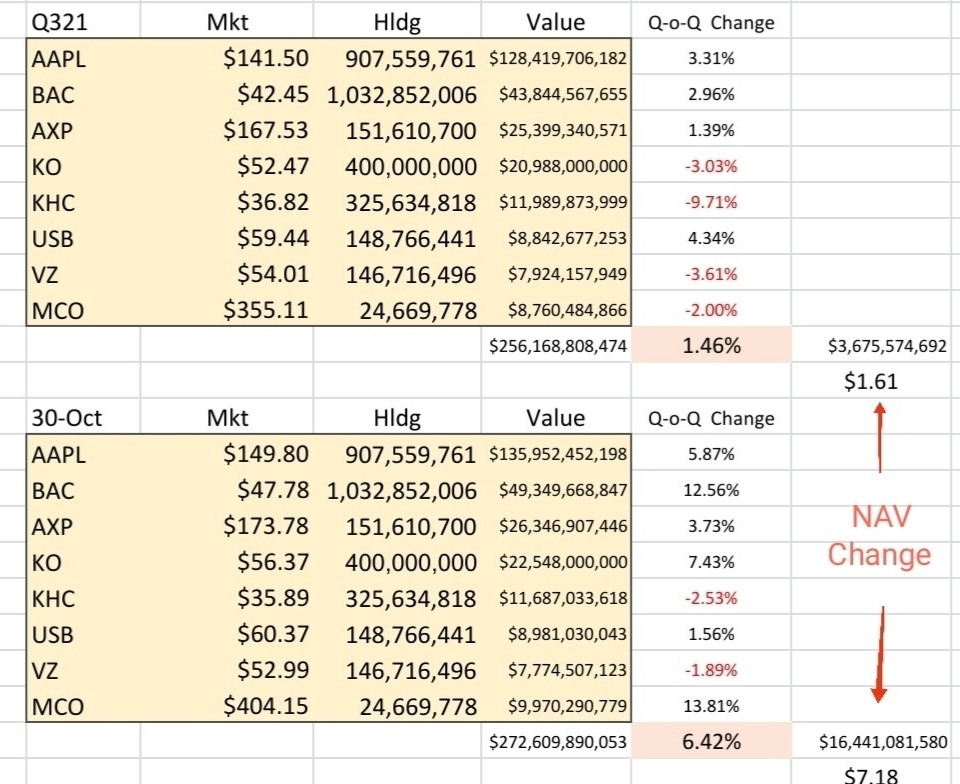The width and height of the screenshot is (960, 784).
Task: Select the highlighted 6.42% total change
Action: click(x=711, y=742)
